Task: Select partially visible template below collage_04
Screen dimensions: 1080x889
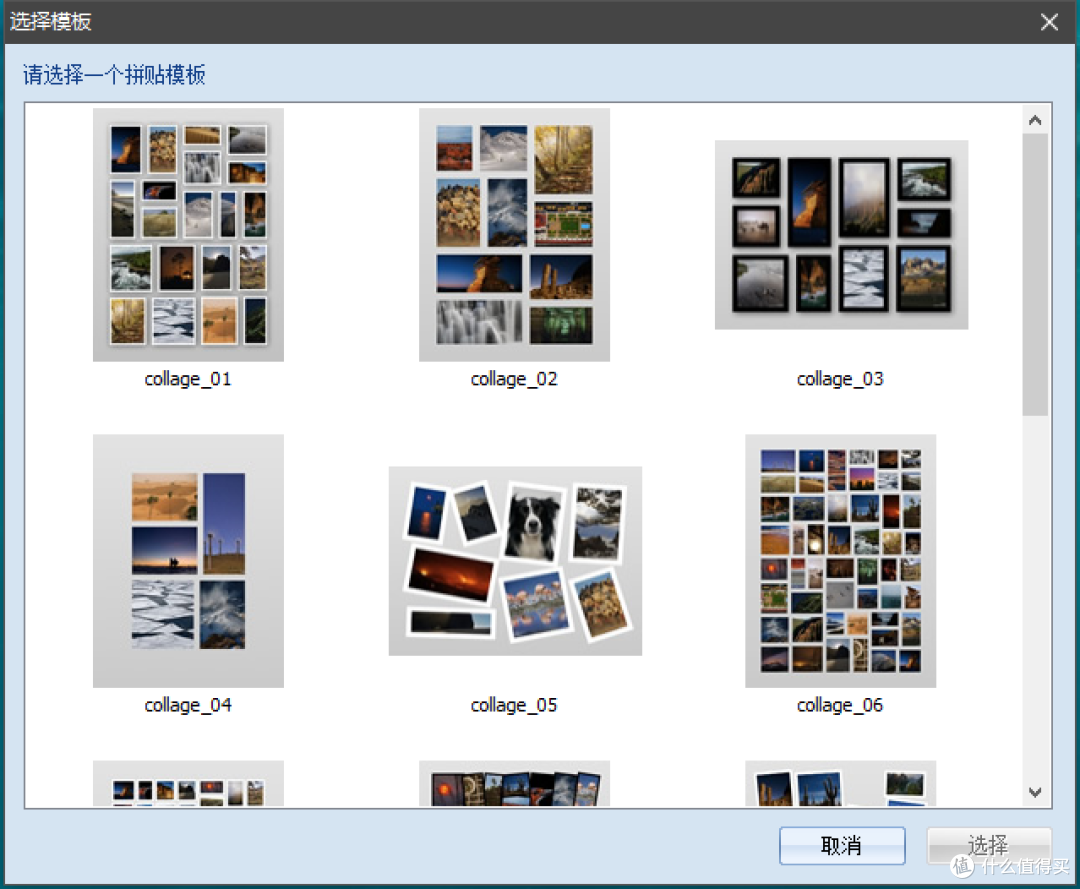Action: [x=188, y=784]
